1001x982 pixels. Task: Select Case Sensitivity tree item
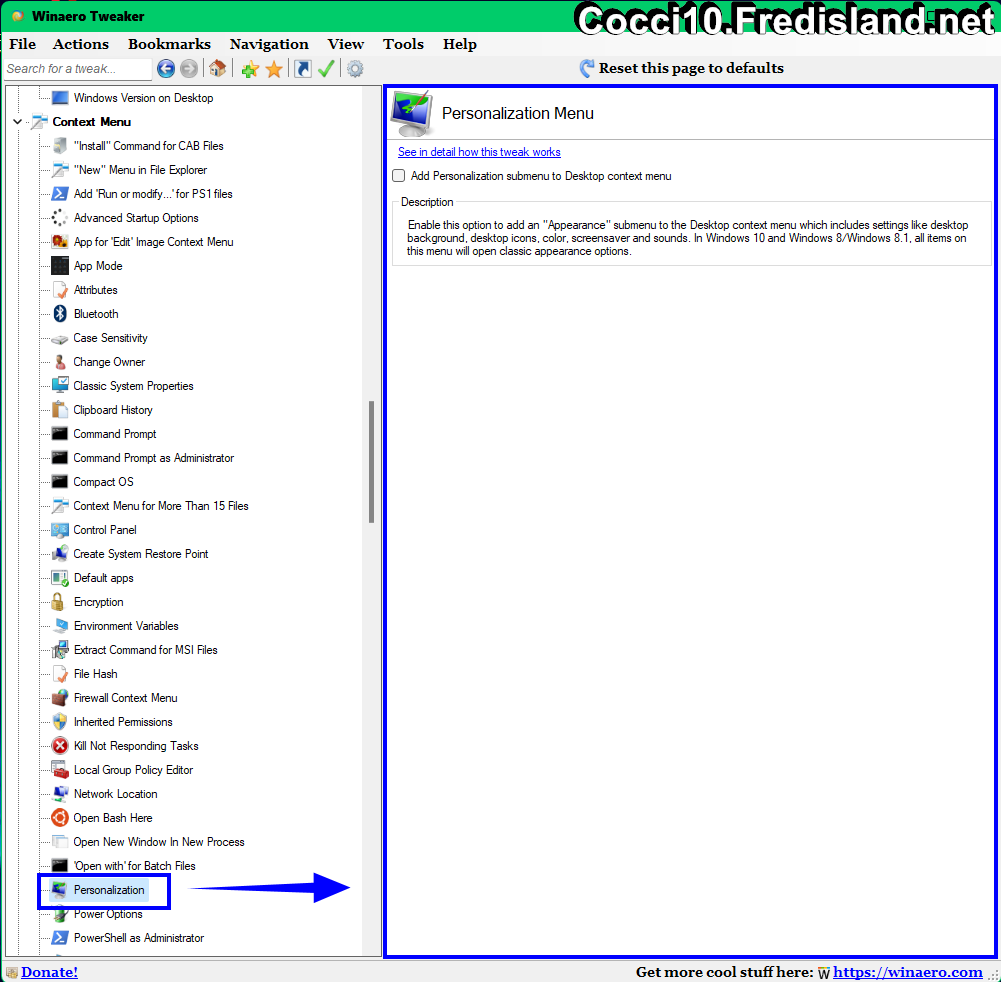tap(110, 338)
